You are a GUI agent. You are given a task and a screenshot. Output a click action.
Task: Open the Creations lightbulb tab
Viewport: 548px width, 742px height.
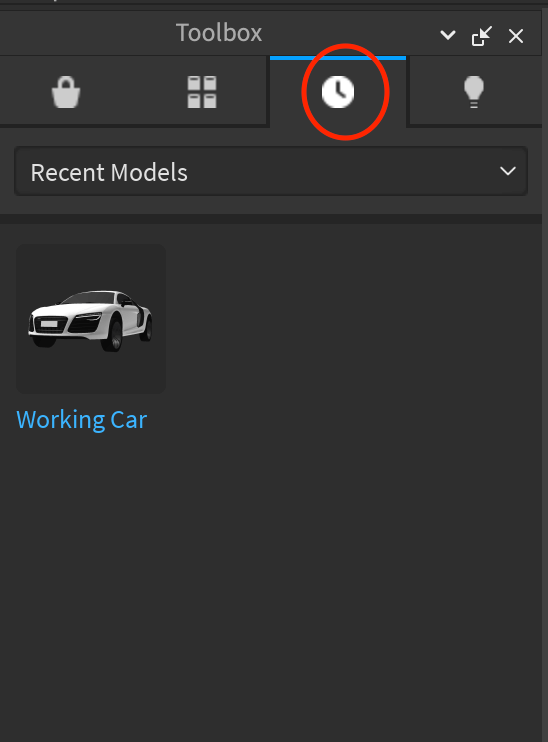[x=474, y=92]
